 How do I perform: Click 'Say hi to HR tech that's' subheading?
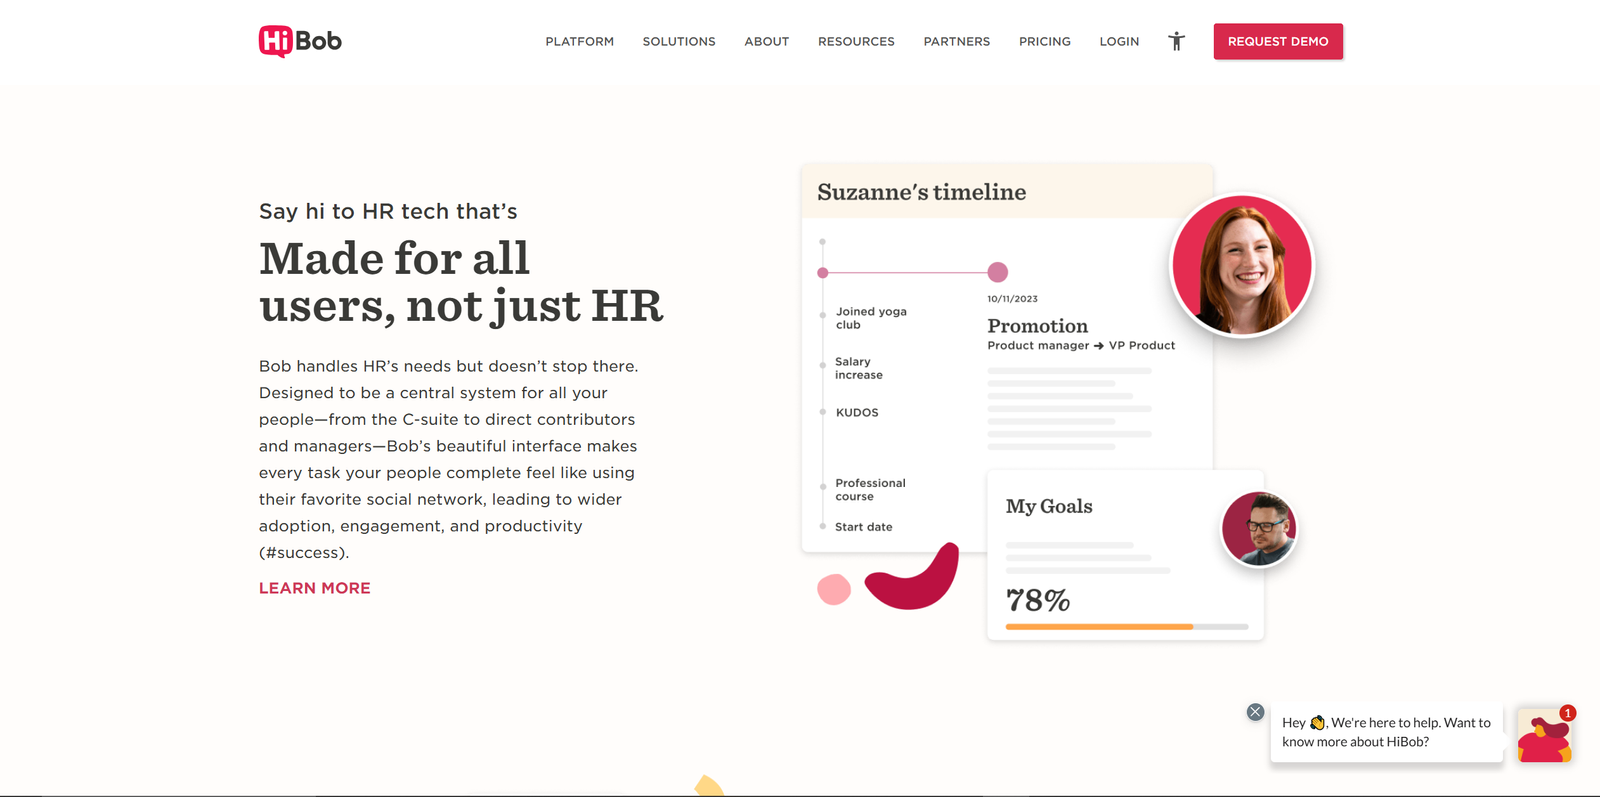[x=388, y=211]
